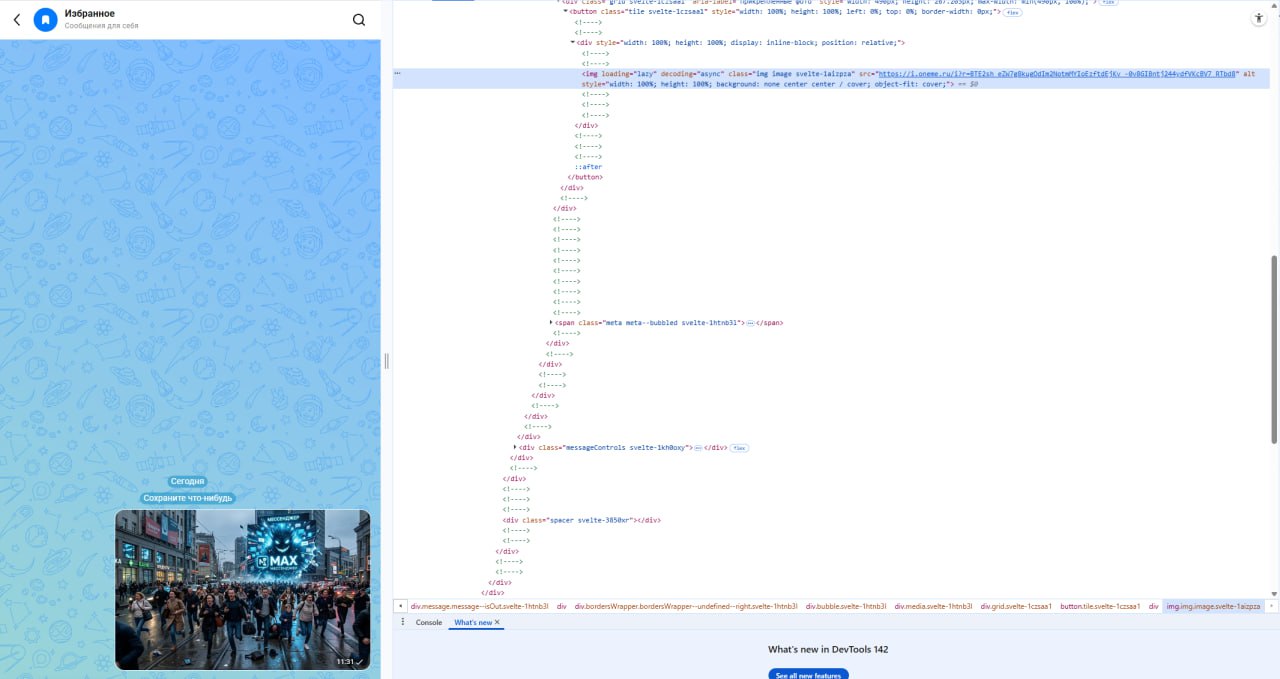Screen dimensions: 1280x679
Task: Go back using the chat header arrow
Action: point(17,20)
